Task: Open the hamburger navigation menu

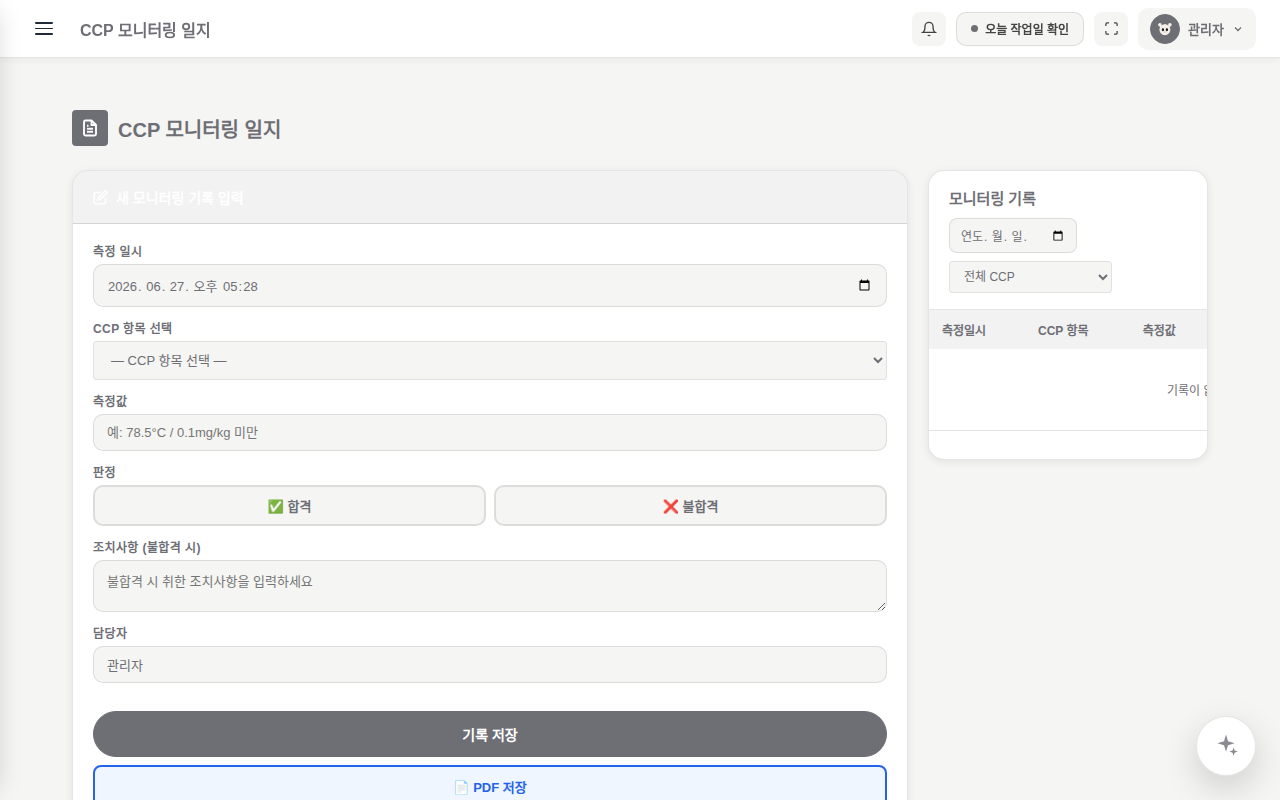Action: coord(44,29)
